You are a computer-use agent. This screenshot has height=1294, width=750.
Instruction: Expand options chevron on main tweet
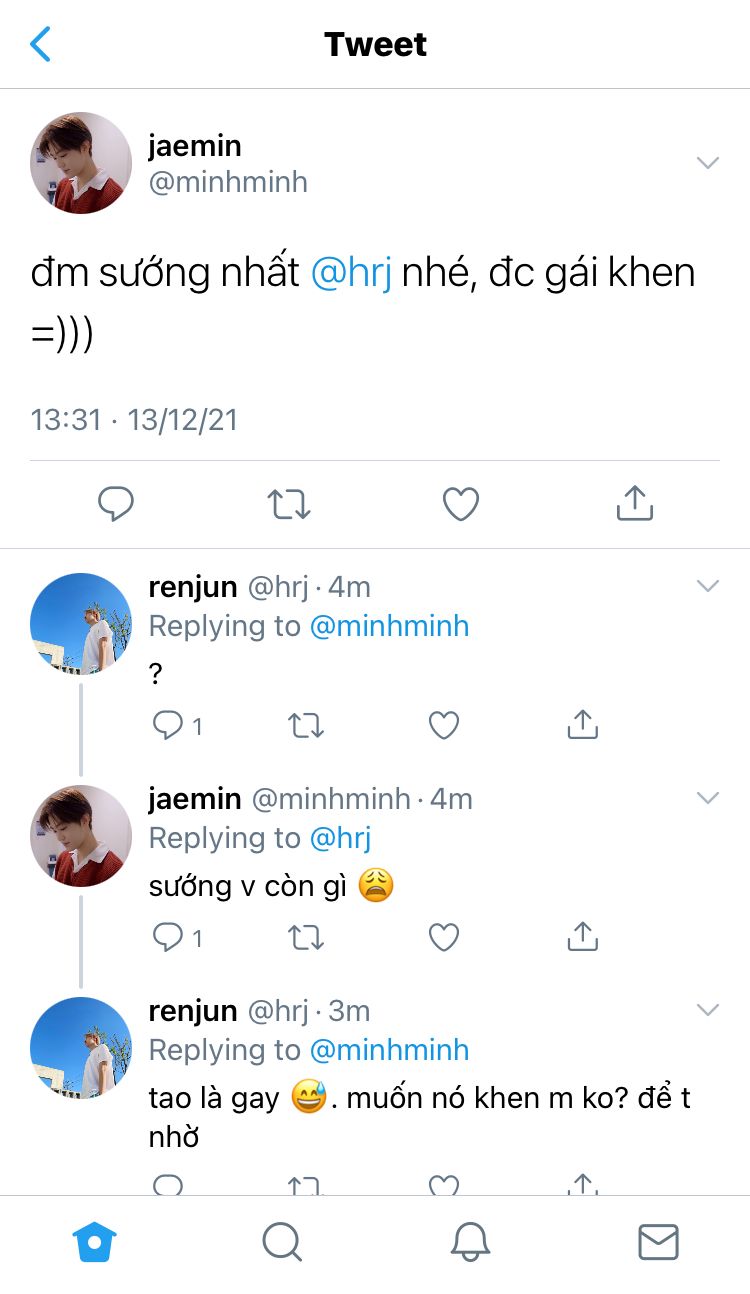pyautogui.click(x=707, y=163)
